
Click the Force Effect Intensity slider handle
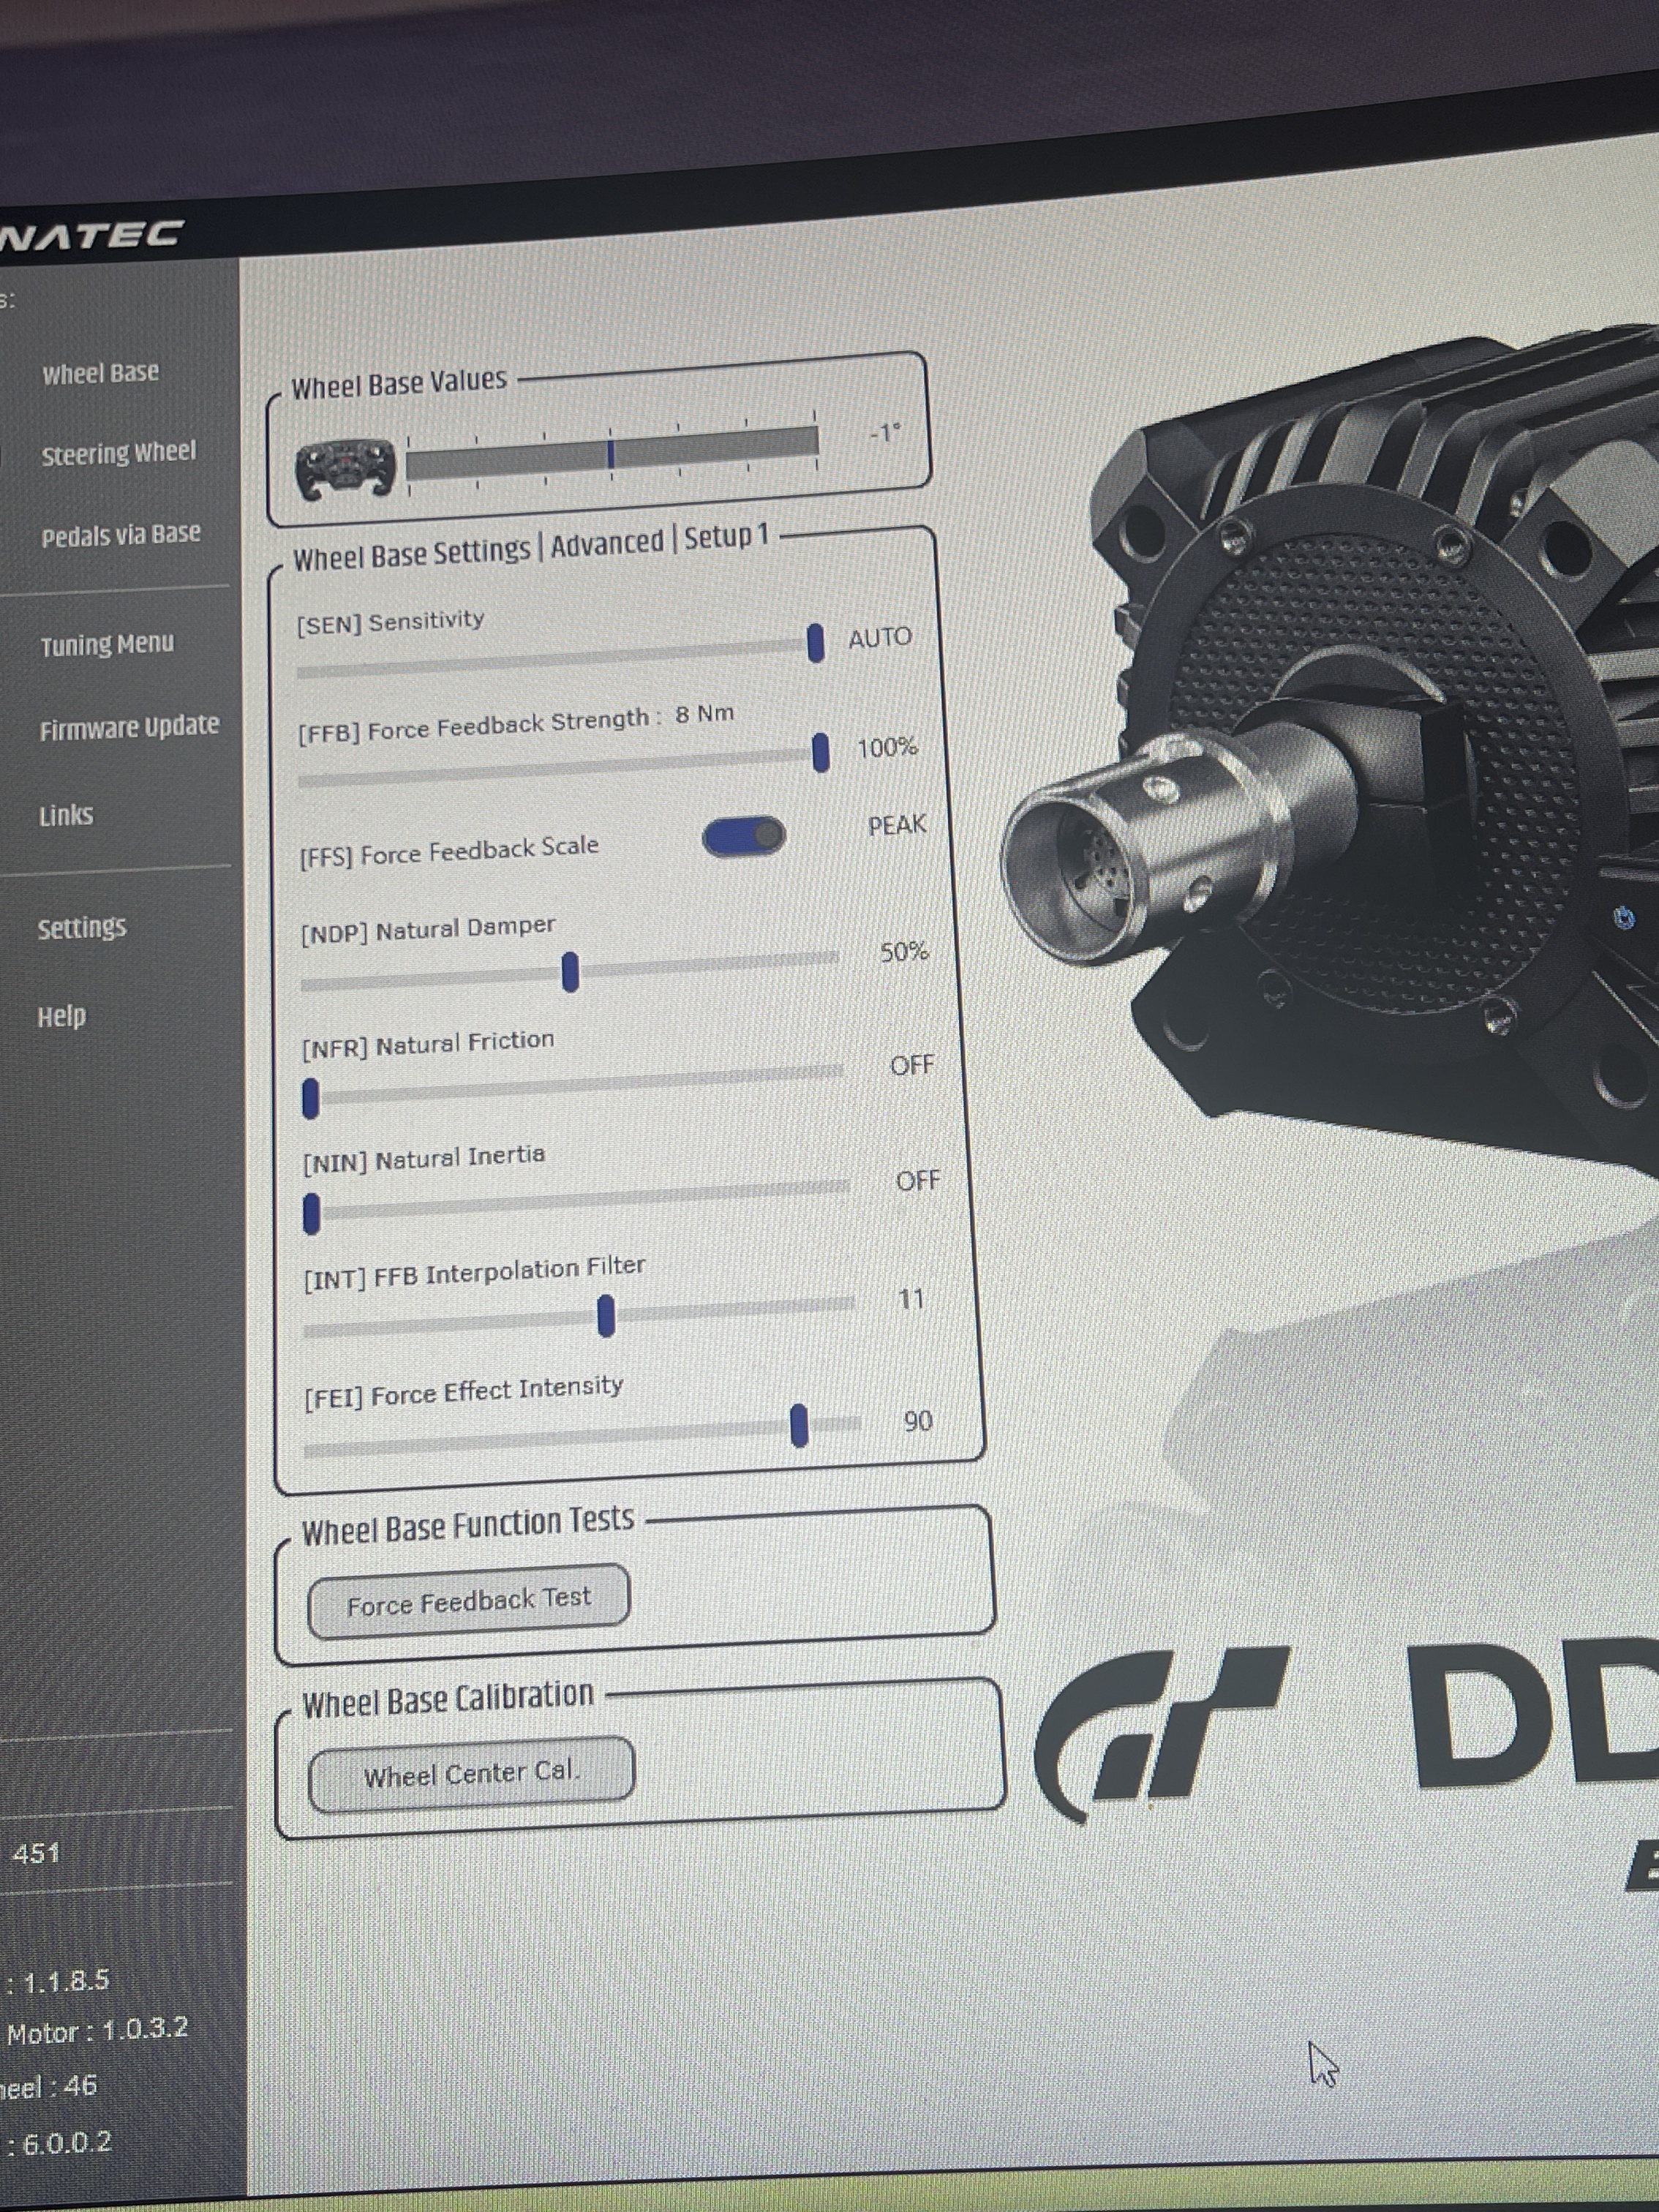pyautogui.click(x=799, y=1426)
